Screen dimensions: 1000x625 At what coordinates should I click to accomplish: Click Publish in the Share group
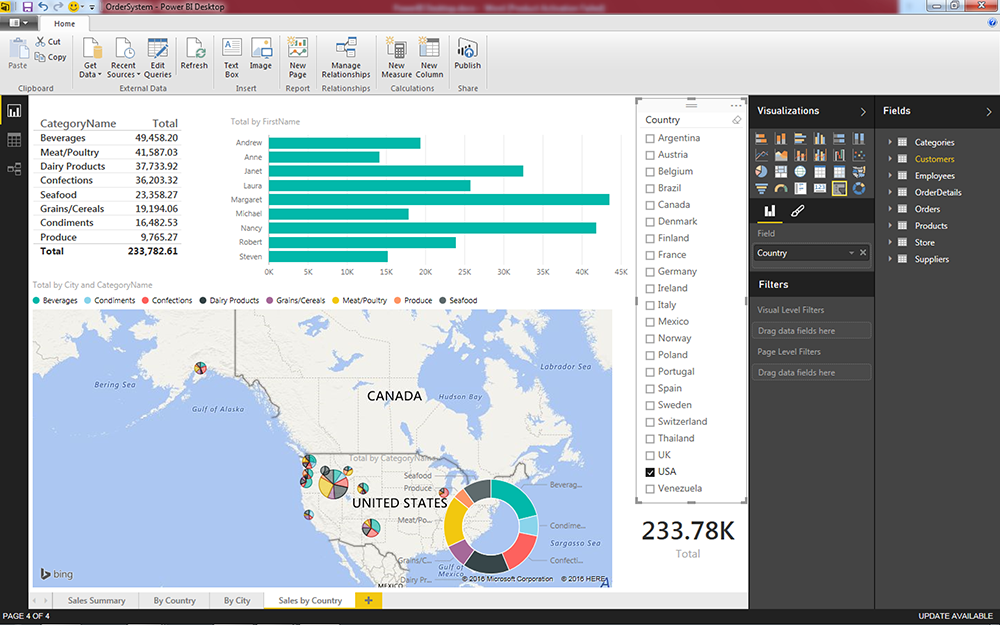tap(467, 54)
